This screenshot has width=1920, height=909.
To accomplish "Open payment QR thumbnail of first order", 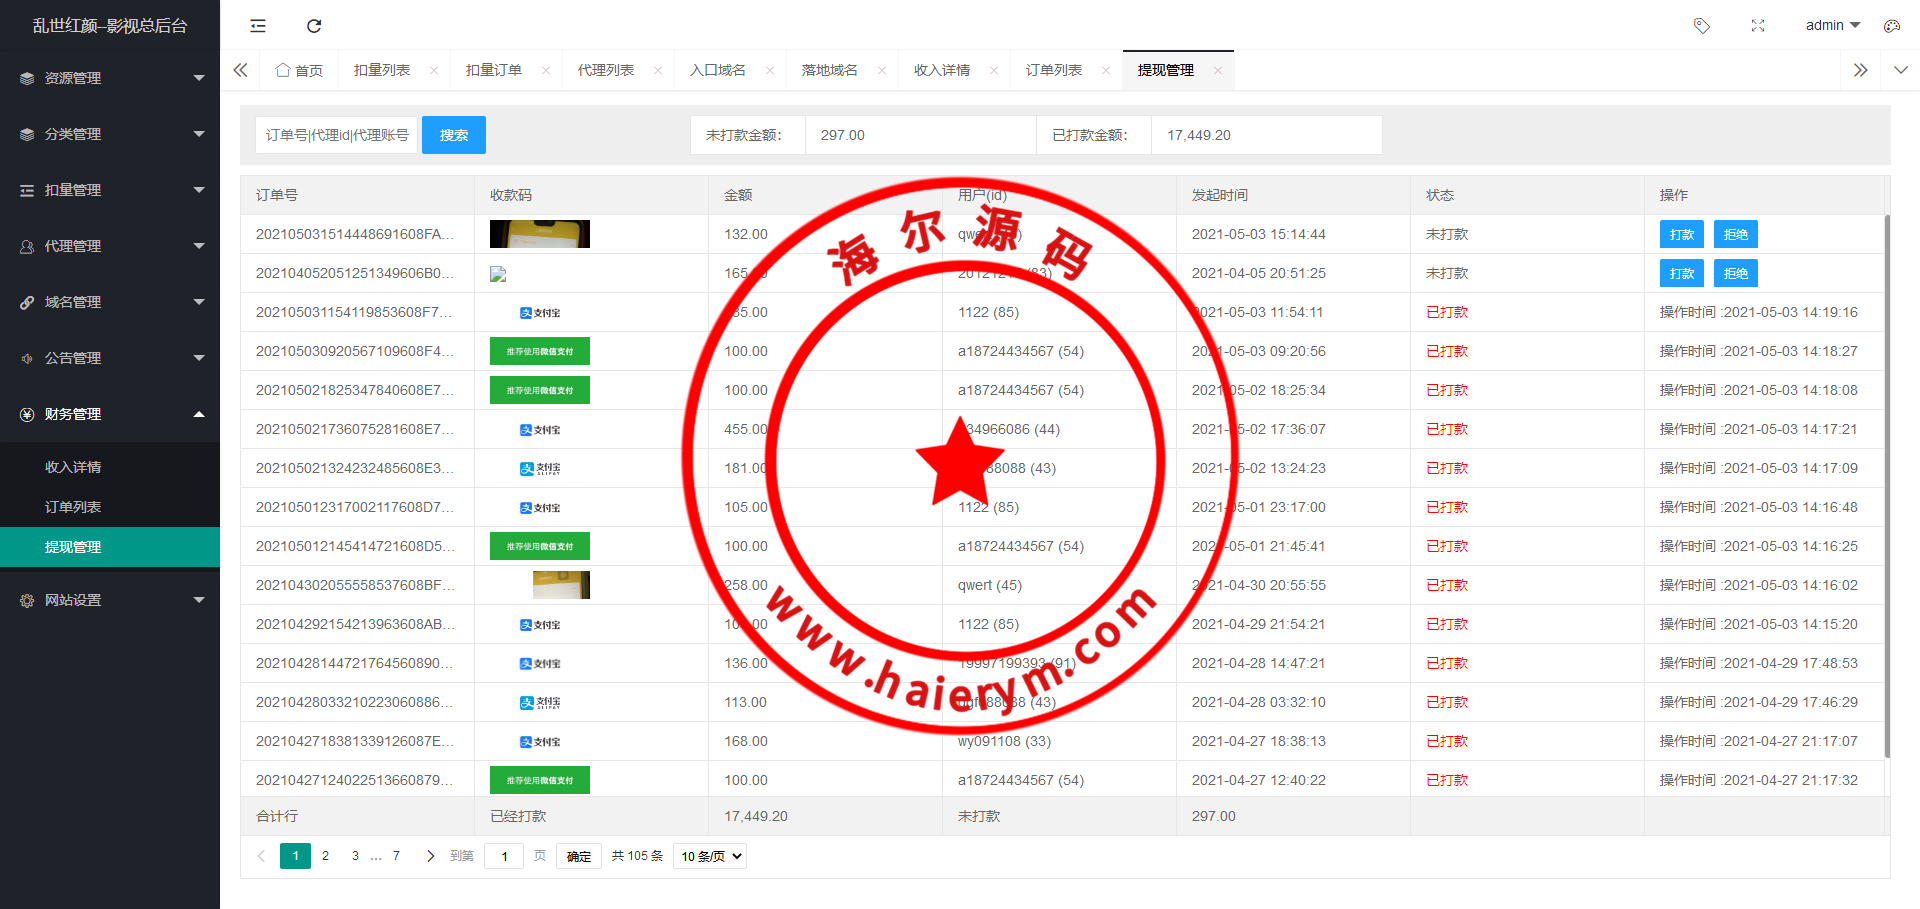I will 539,234.
